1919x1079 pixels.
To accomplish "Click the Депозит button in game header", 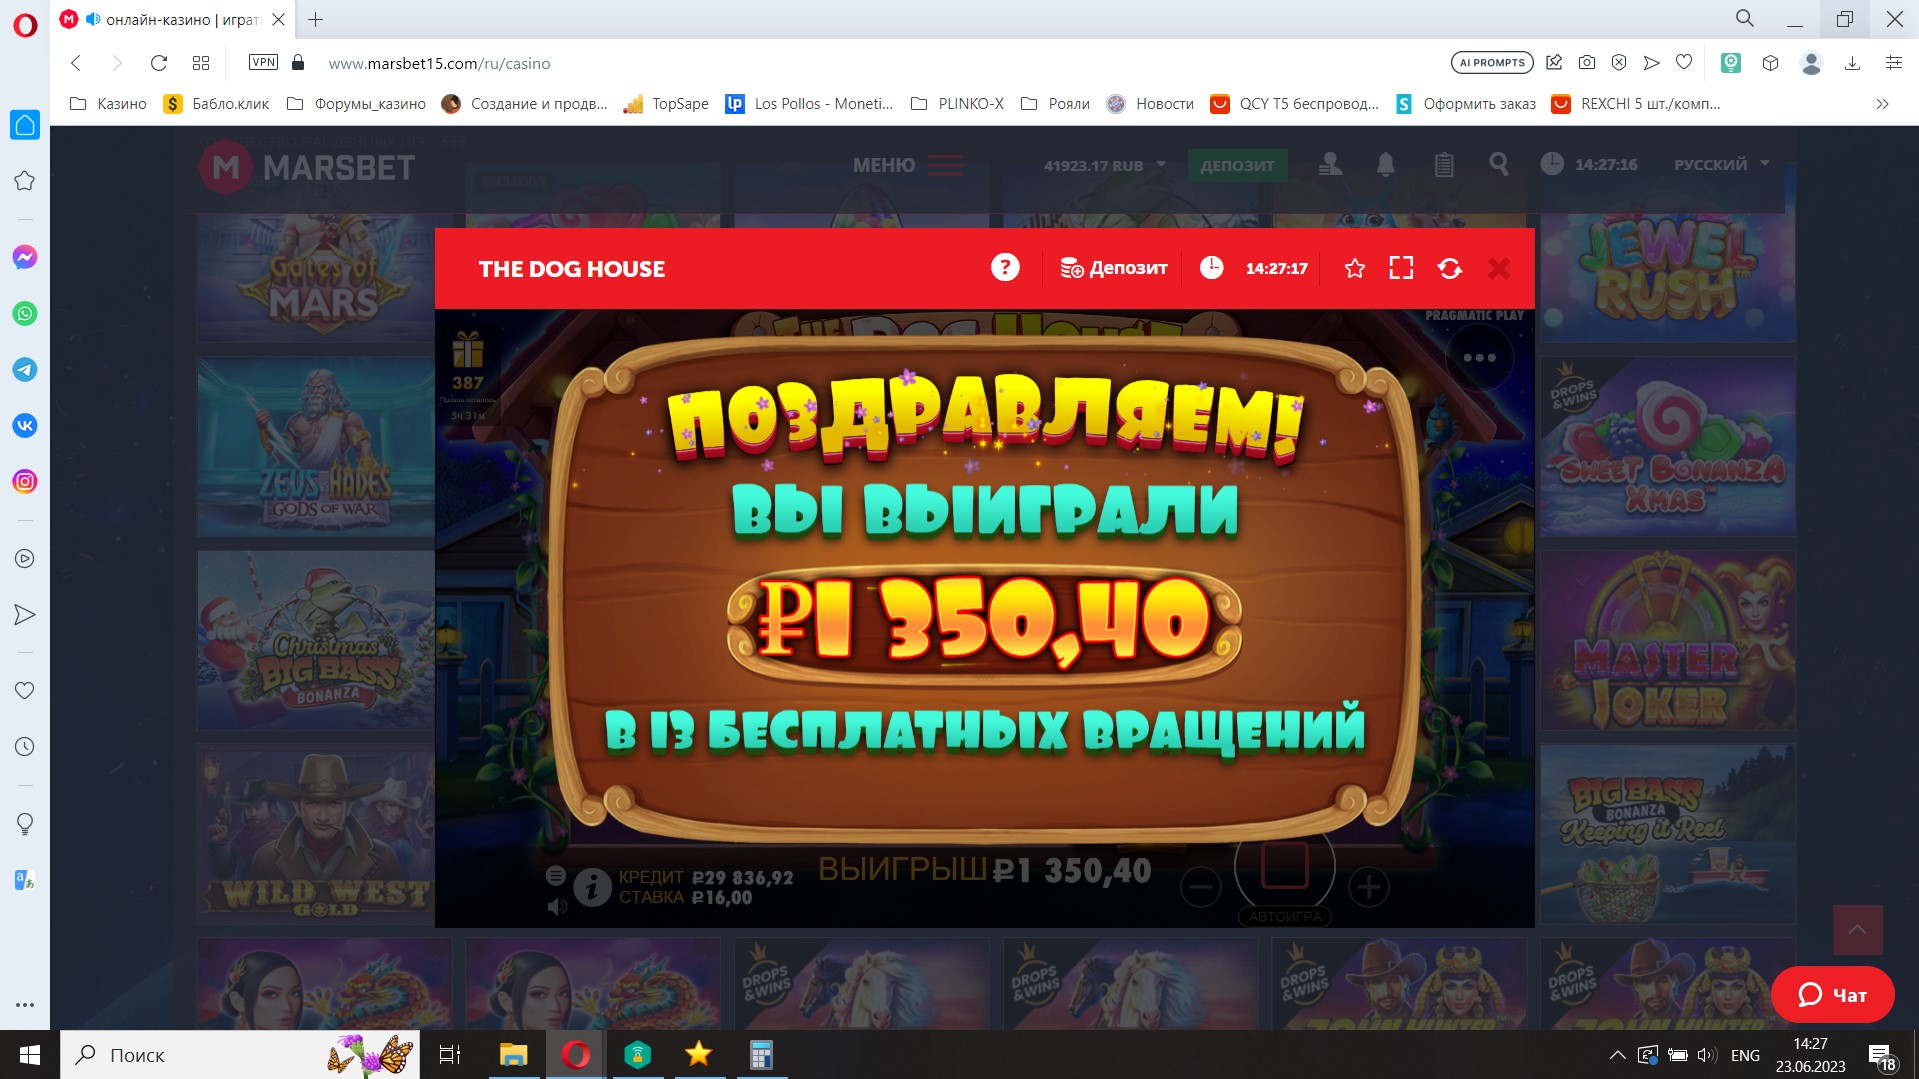I will 1114,268.
